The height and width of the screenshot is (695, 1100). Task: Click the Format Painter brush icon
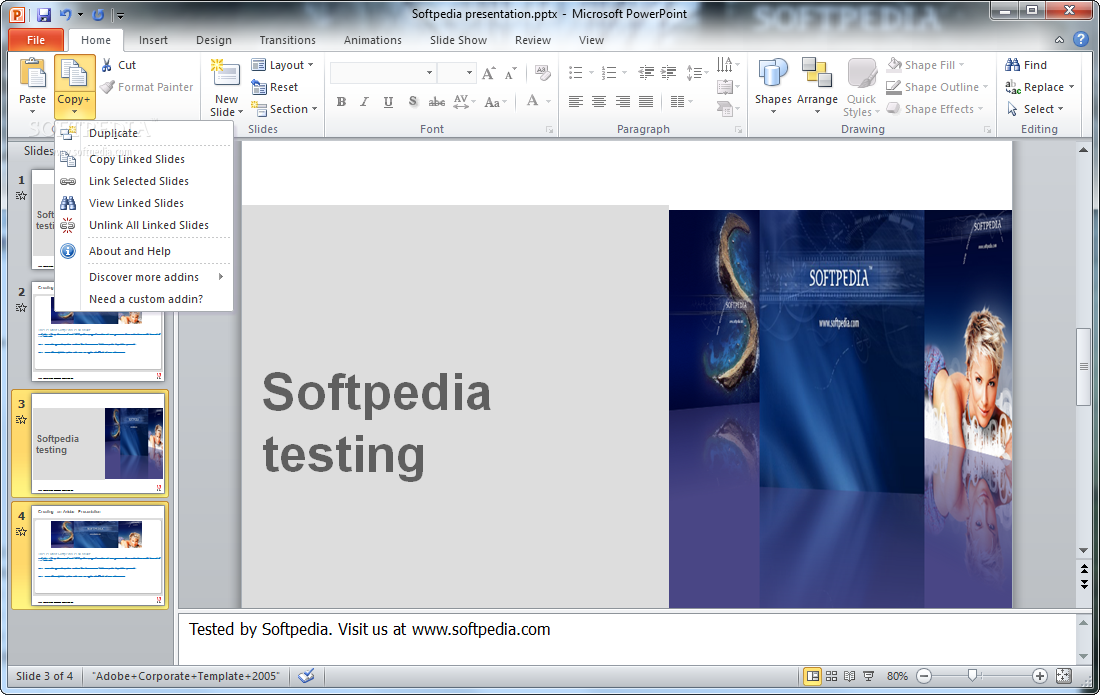[107, 87]
